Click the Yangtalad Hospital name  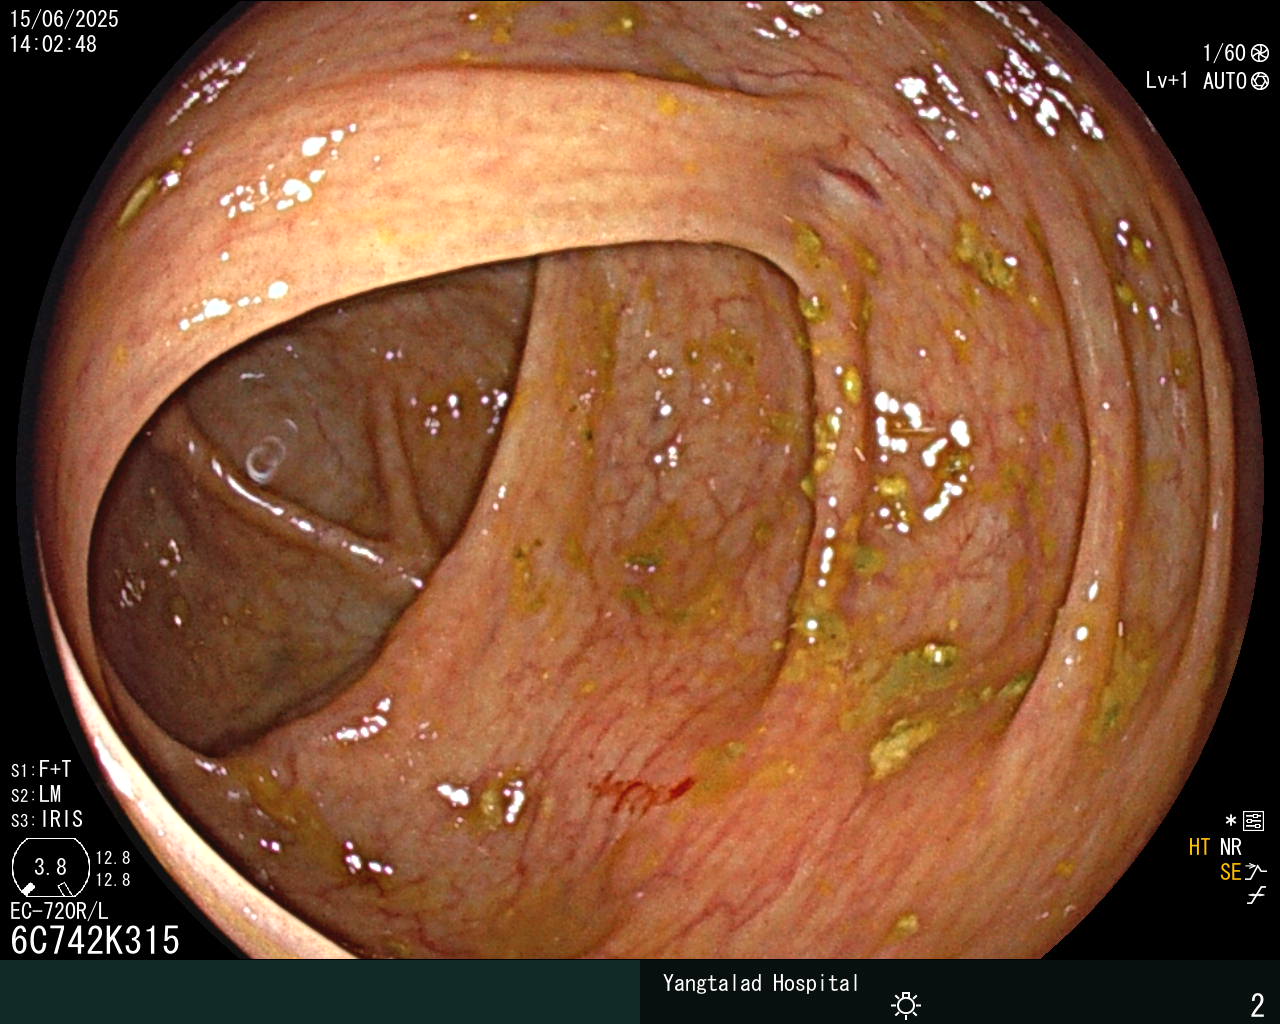point(761,983)
